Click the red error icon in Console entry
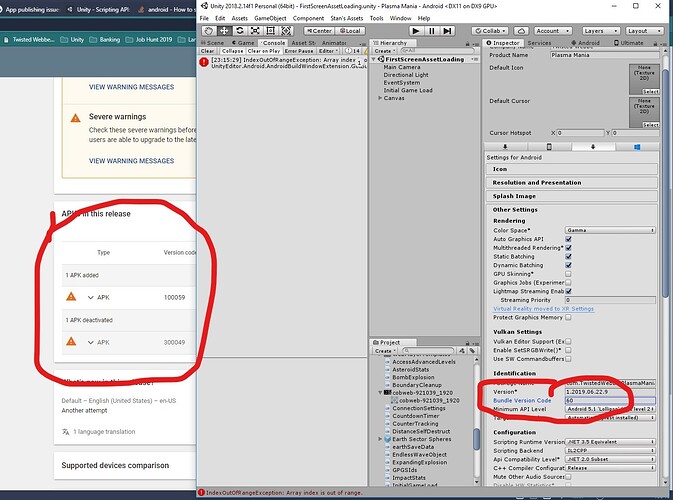 click(x=204, y=63)
